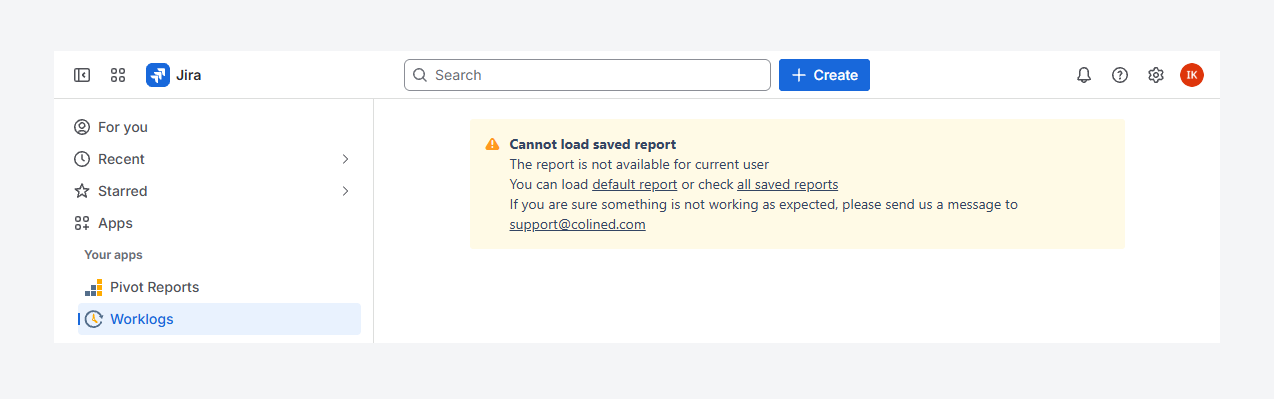1274x399 pixels.
Task: Click the magnifier icon in Search
Action: (x=420, y=75)
